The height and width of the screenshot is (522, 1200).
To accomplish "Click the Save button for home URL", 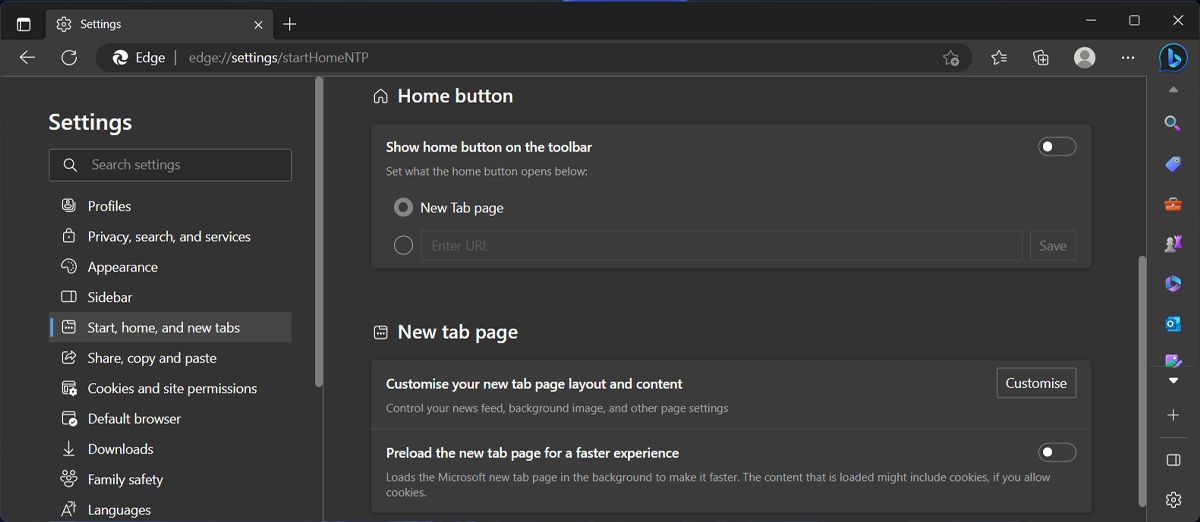I will (x=1053, y=246).
